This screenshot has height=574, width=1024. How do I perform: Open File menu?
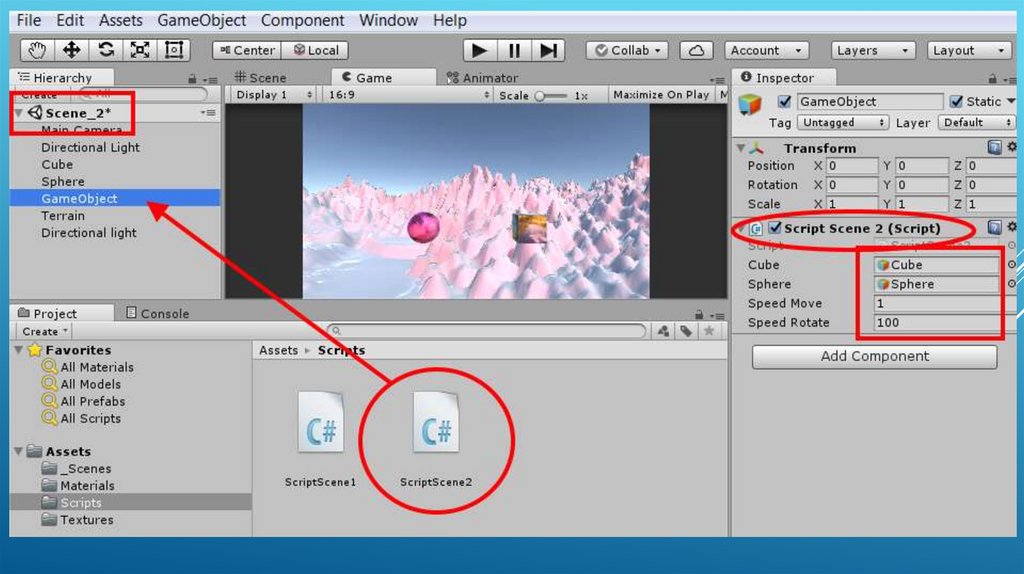tap(29, 20)
